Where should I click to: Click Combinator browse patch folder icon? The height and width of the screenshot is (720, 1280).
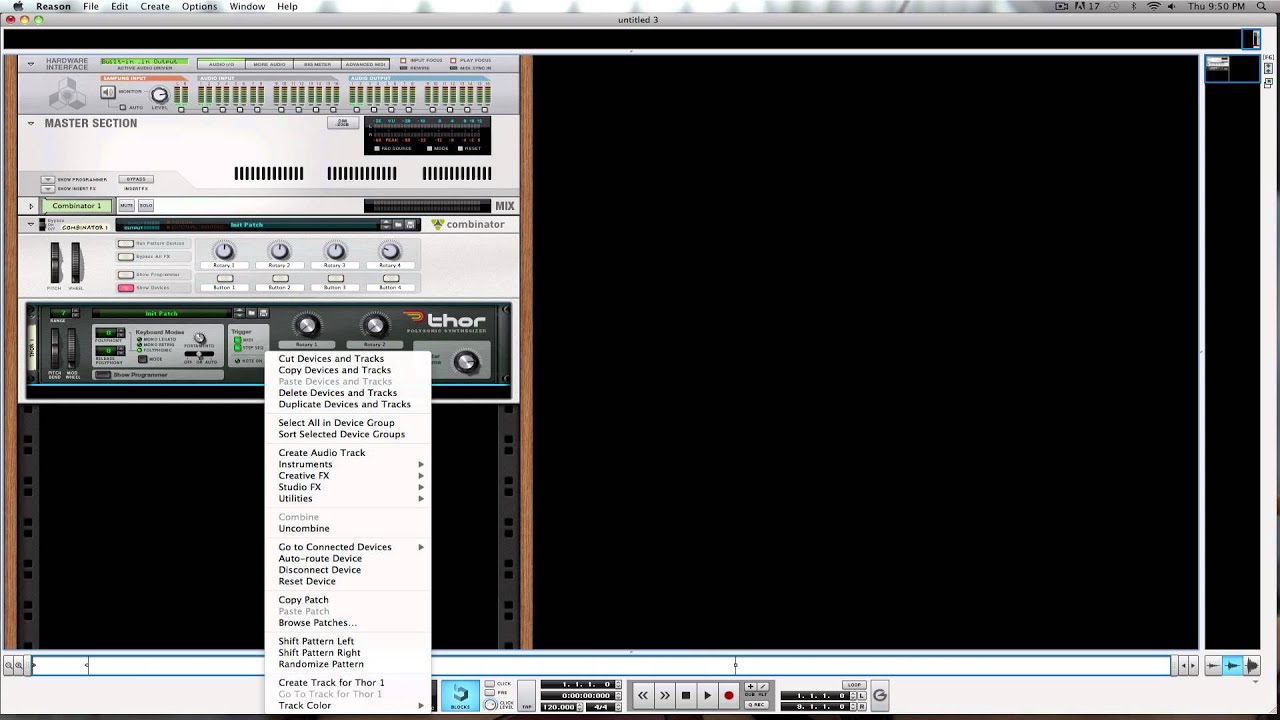click(398, 225)
